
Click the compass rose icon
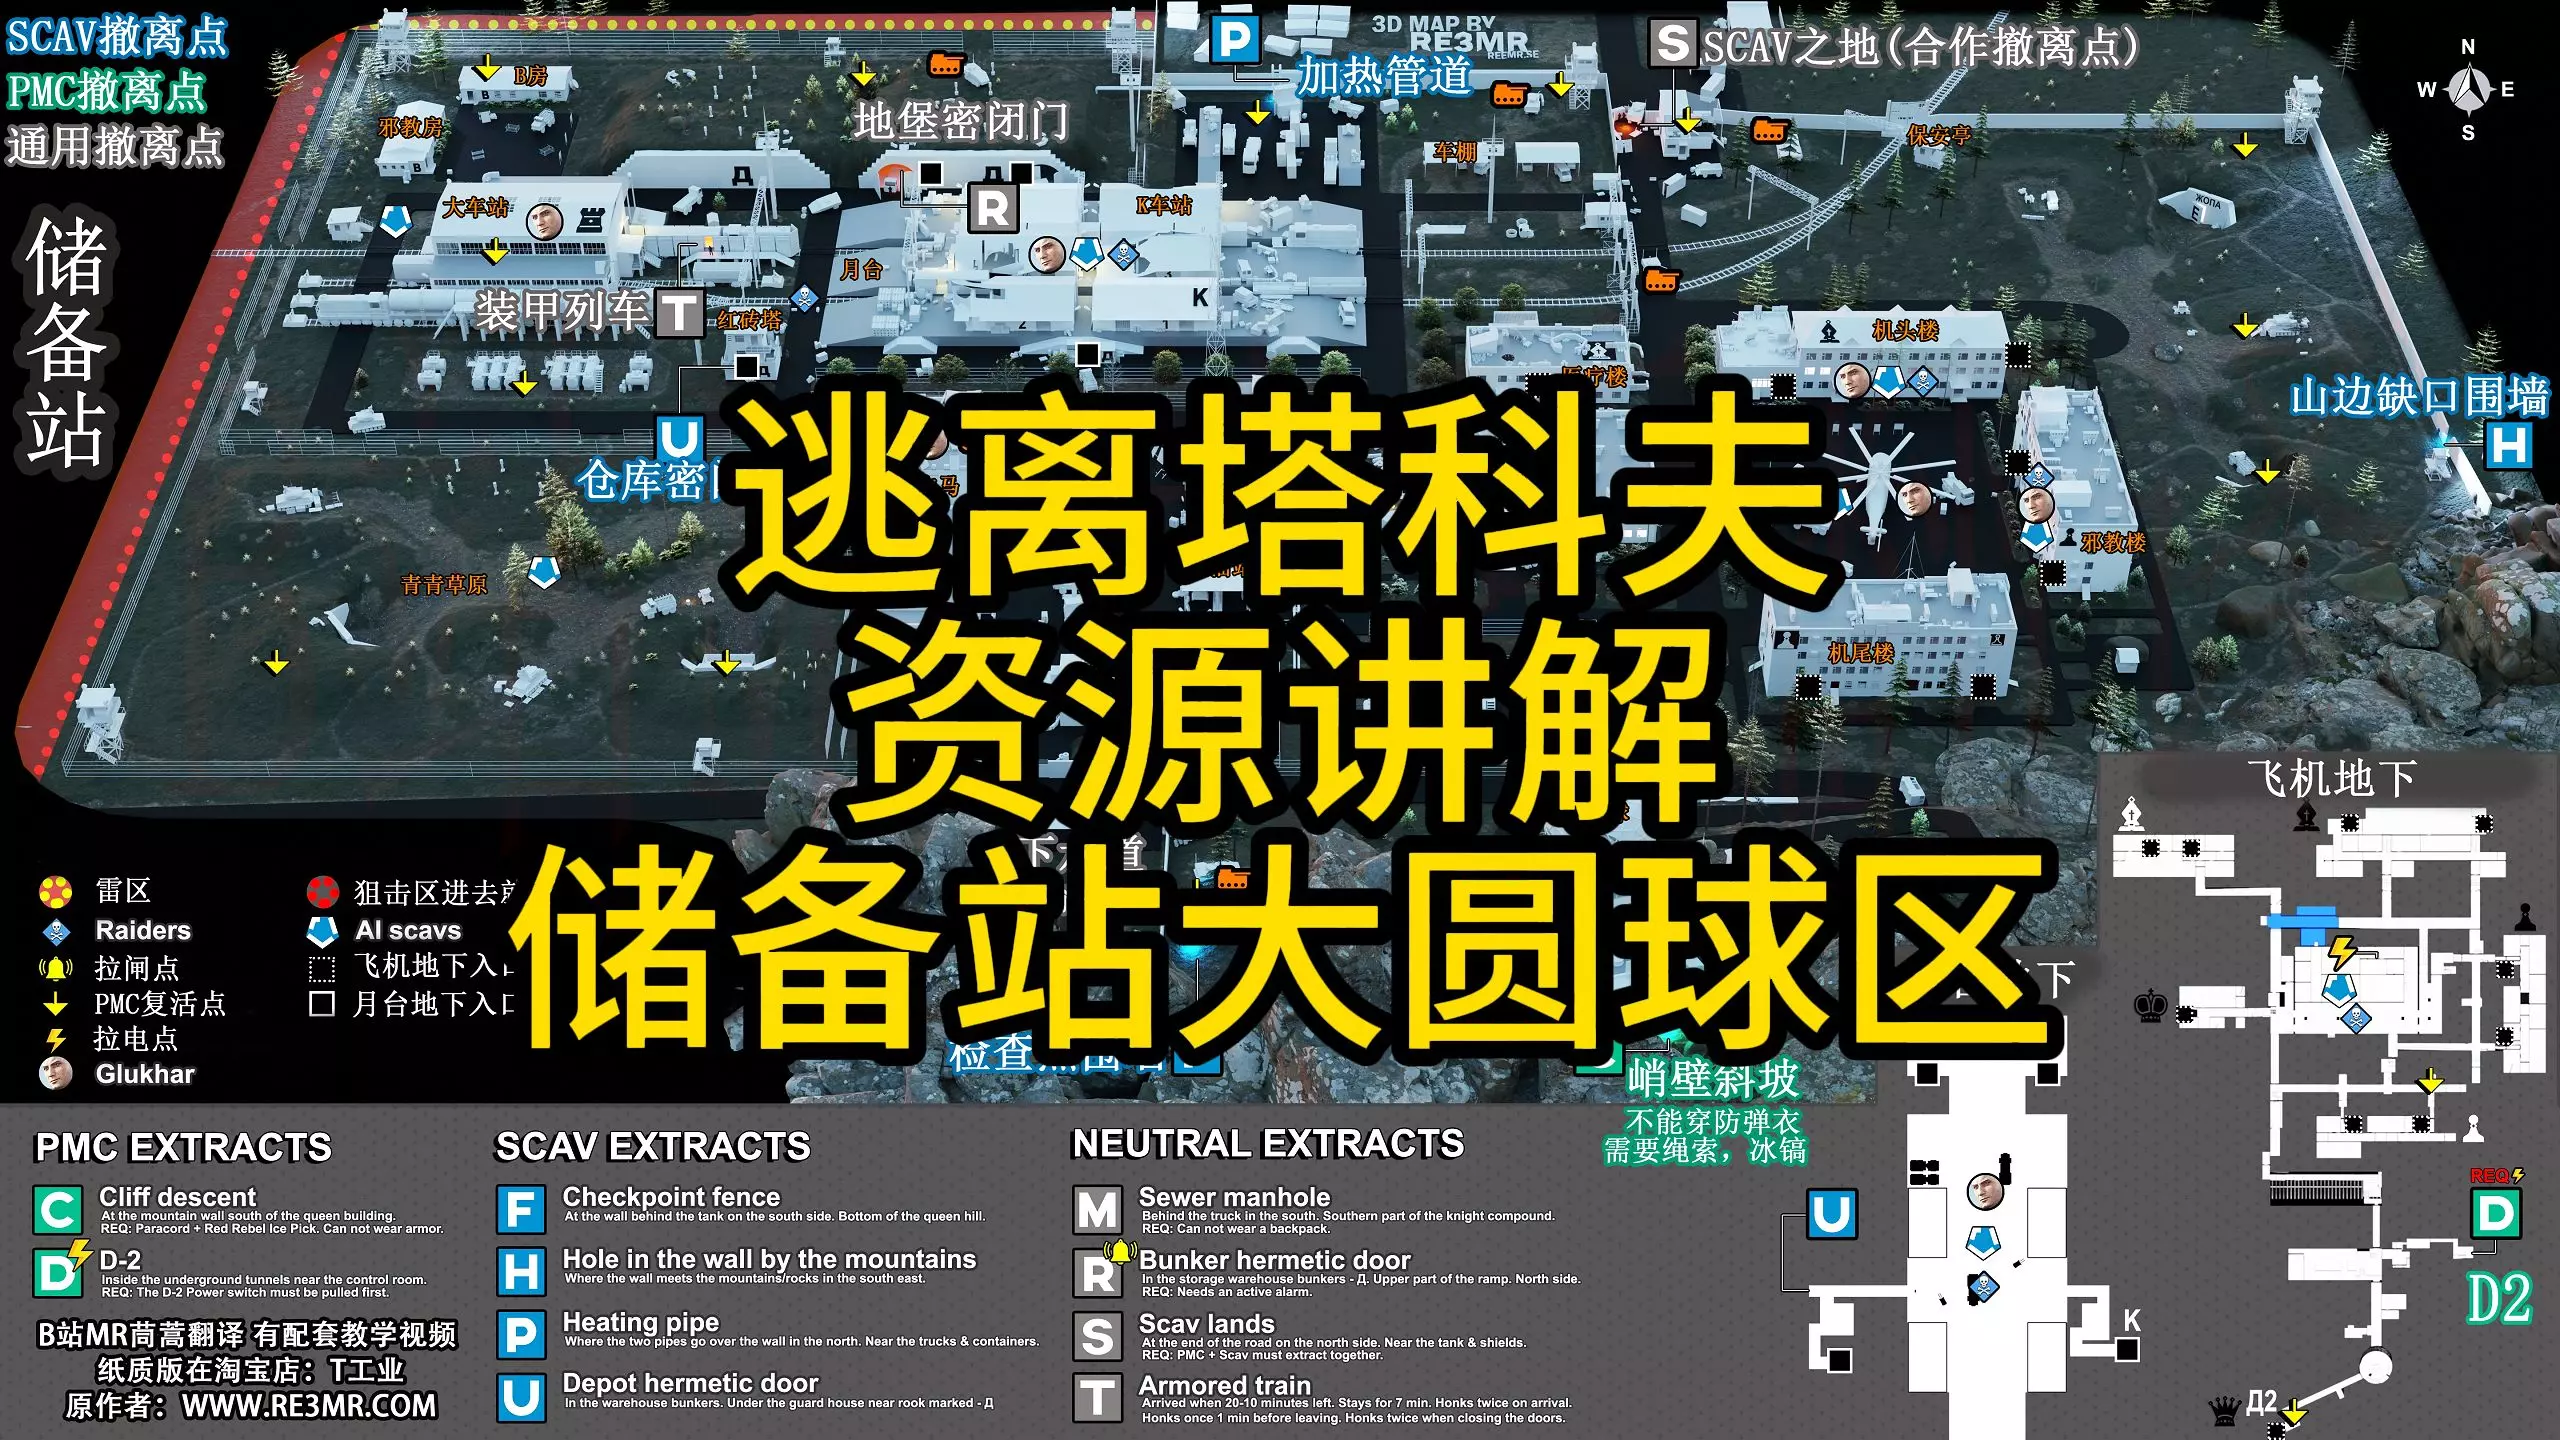tap(2468, 90)
